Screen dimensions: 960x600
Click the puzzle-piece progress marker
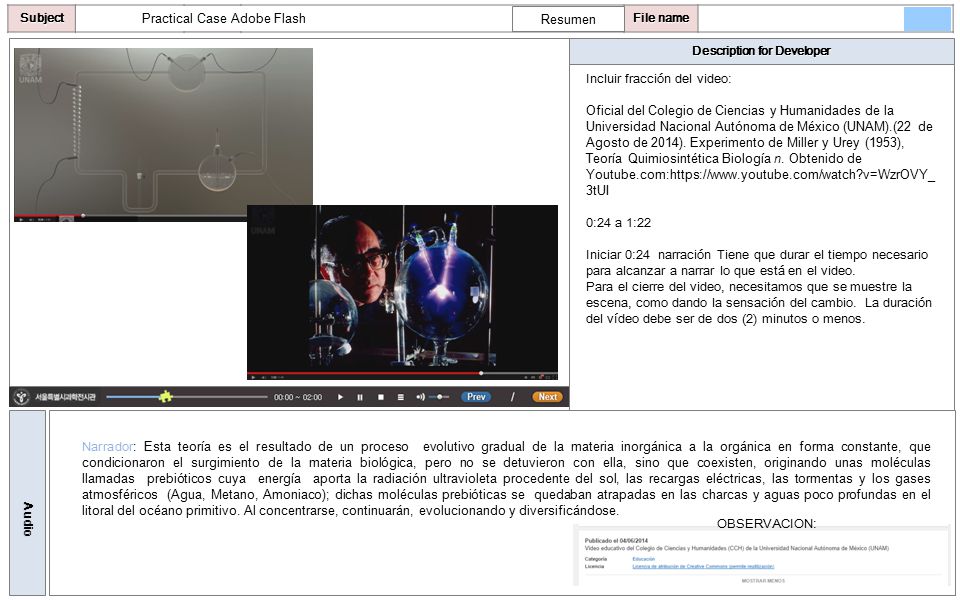tap(165, 397)
